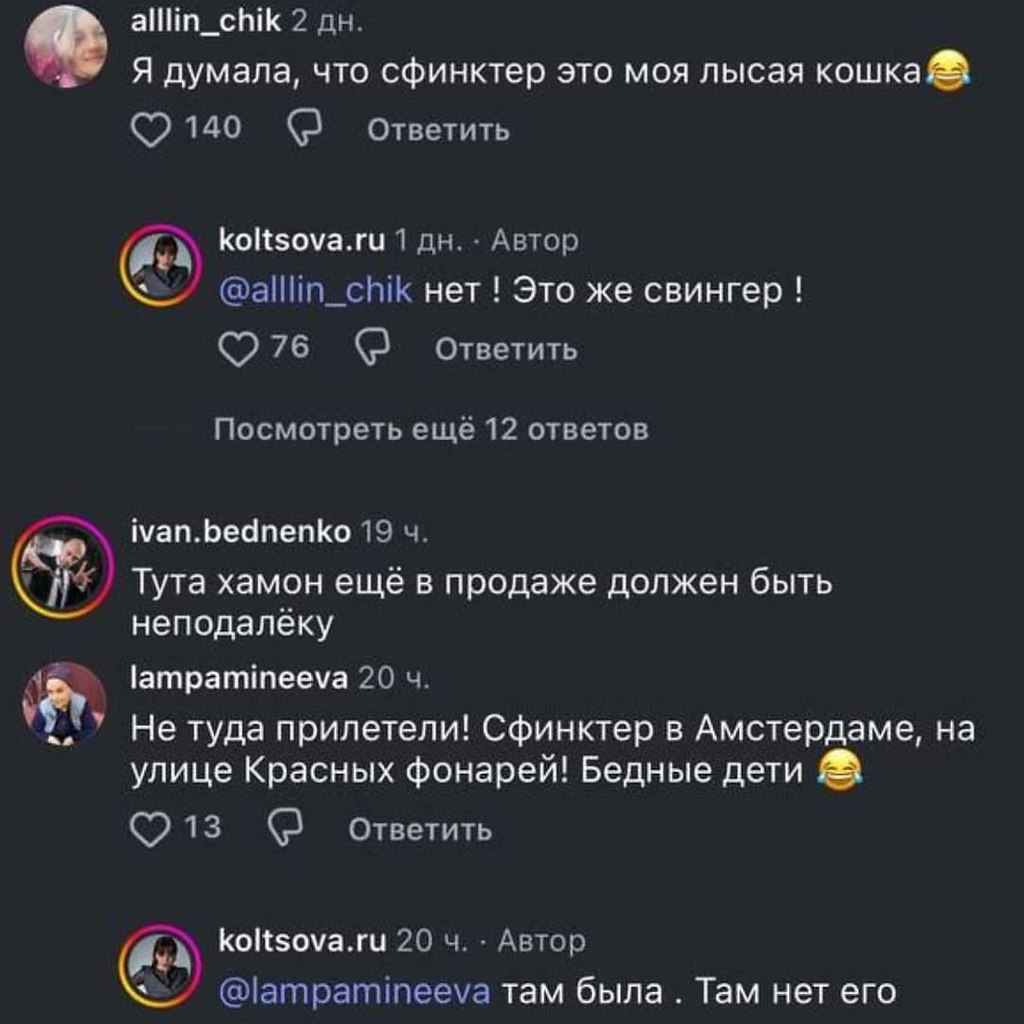Open the lampamineeva username
The image size is (1024, 1024).
[240, 678]
